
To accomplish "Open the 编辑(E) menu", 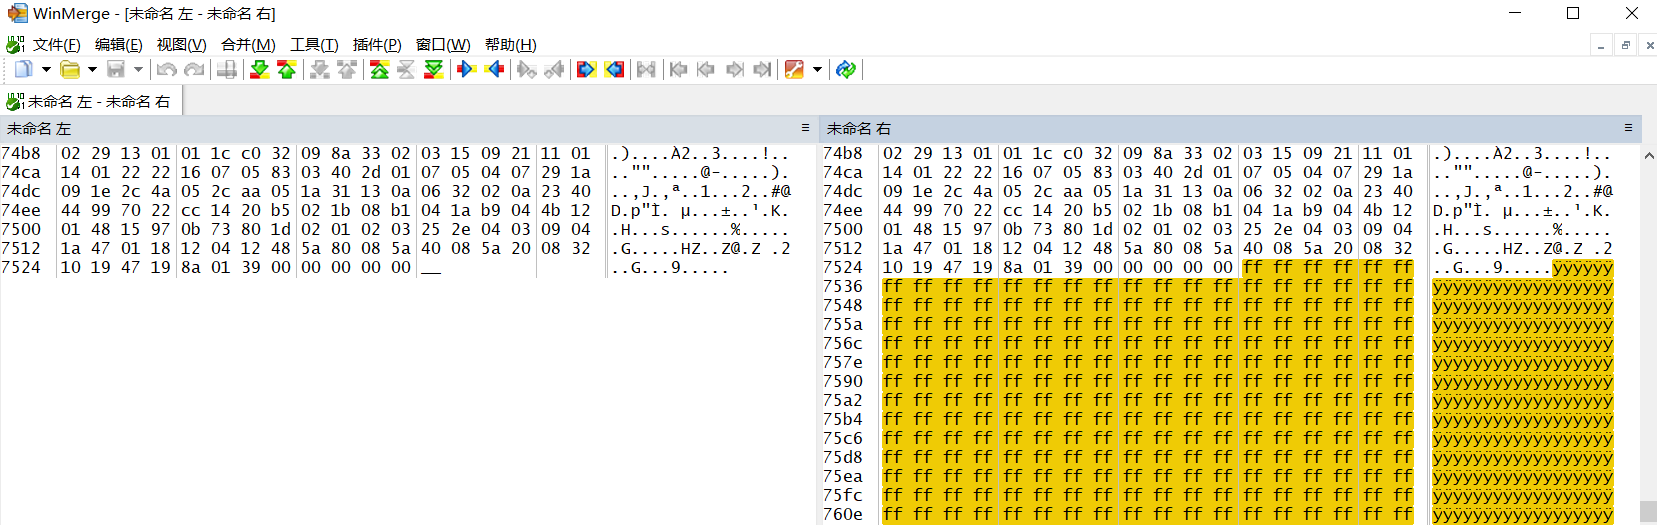I will point(118,44).
